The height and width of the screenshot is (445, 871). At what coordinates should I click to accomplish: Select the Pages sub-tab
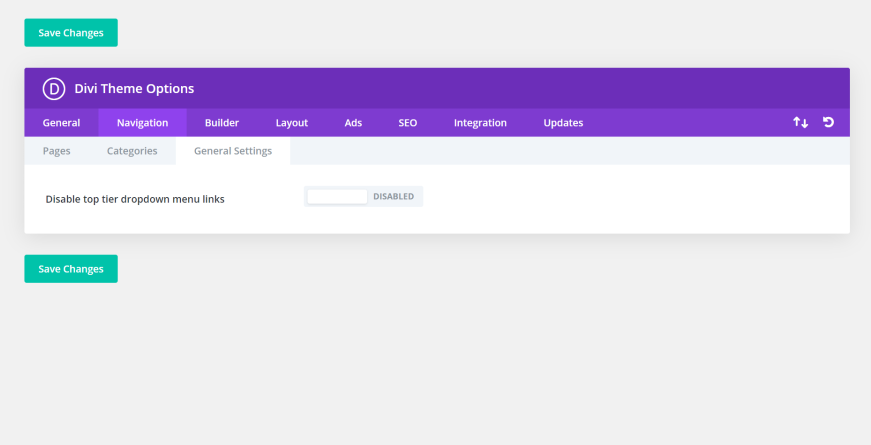(57, 151)
